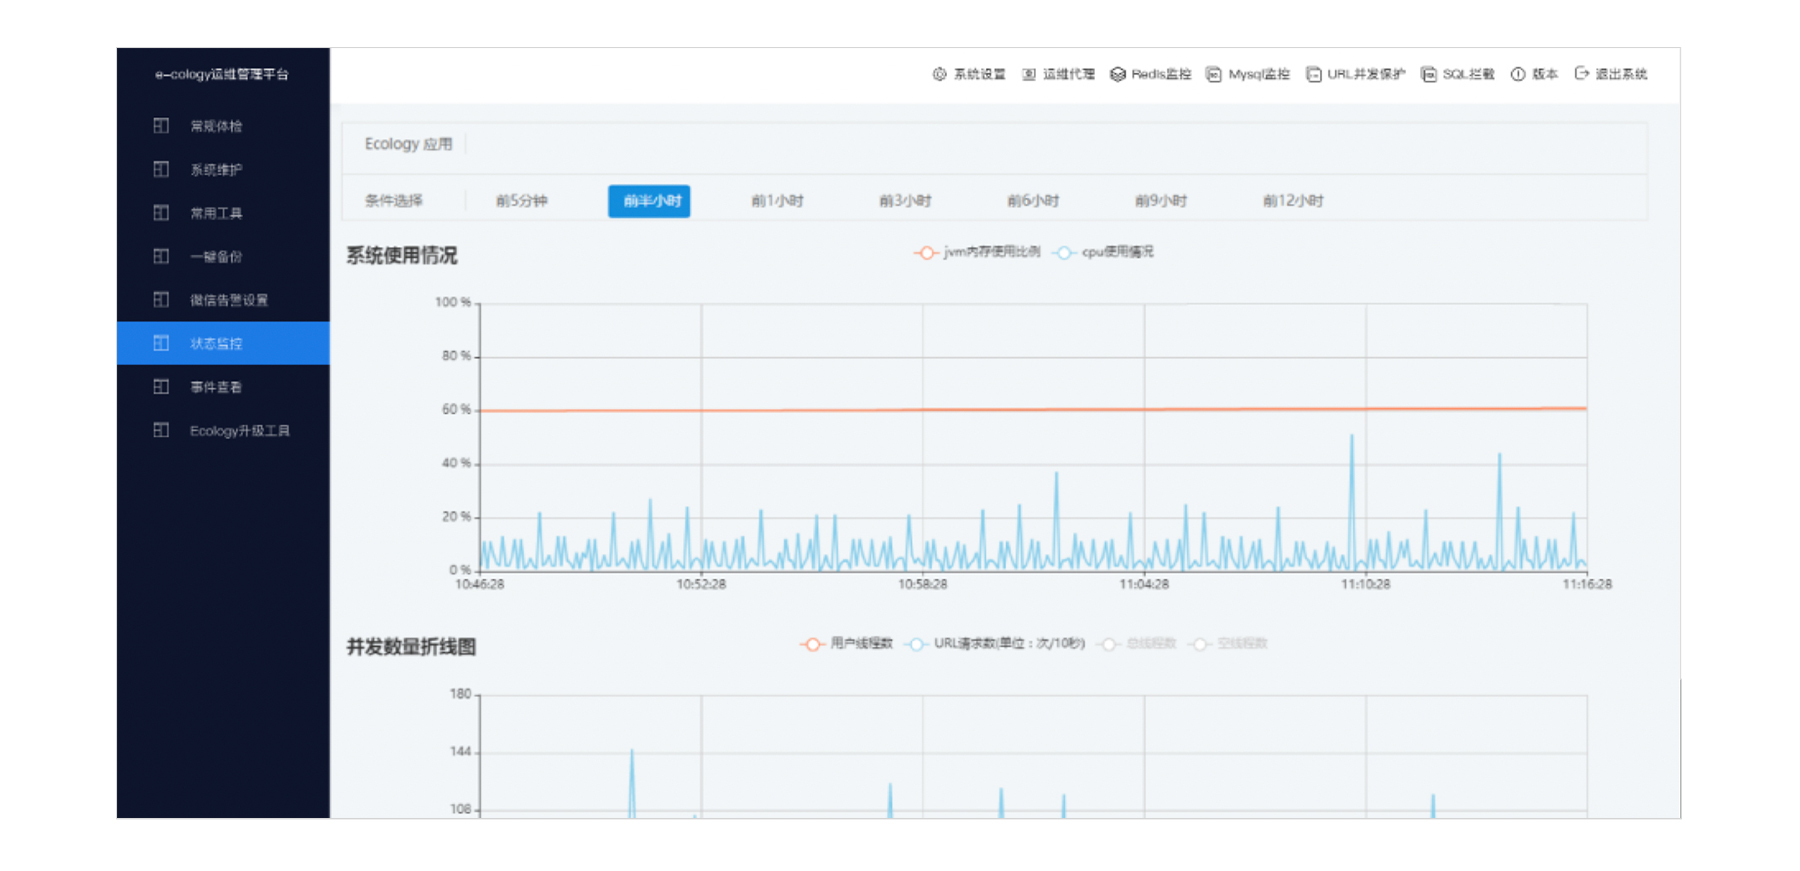Click the Redis监控 text link
Image resolution: width=1800 pixels, height=871 pixels.
click(x=1161, y=74)
